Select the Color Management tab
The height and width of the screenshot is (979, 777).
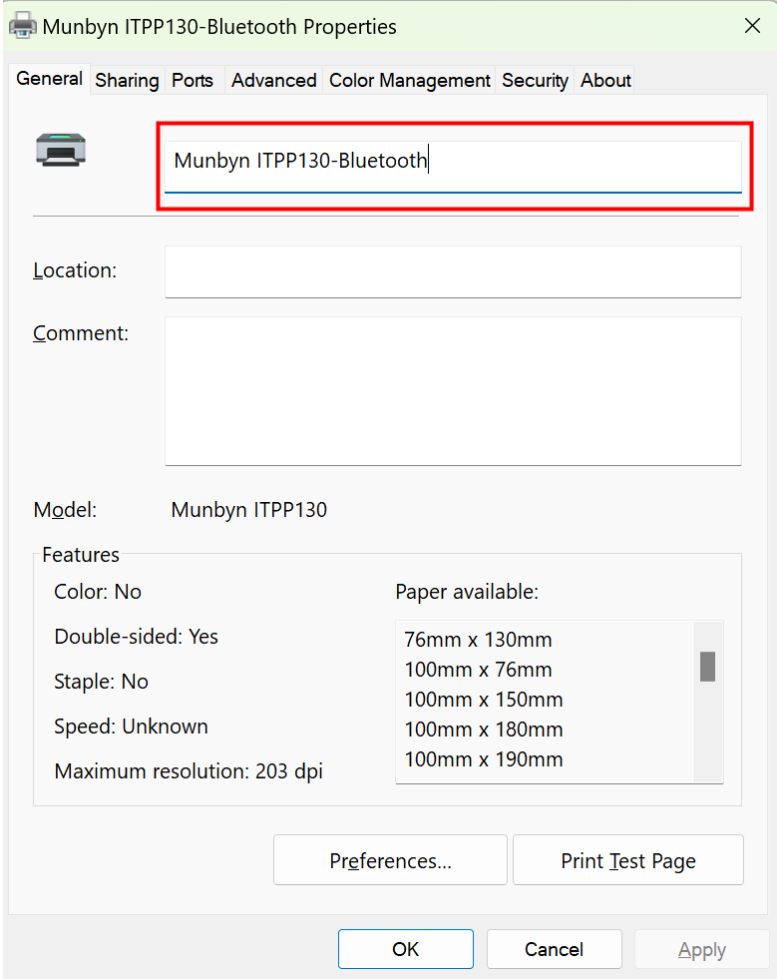click(410, 81)
